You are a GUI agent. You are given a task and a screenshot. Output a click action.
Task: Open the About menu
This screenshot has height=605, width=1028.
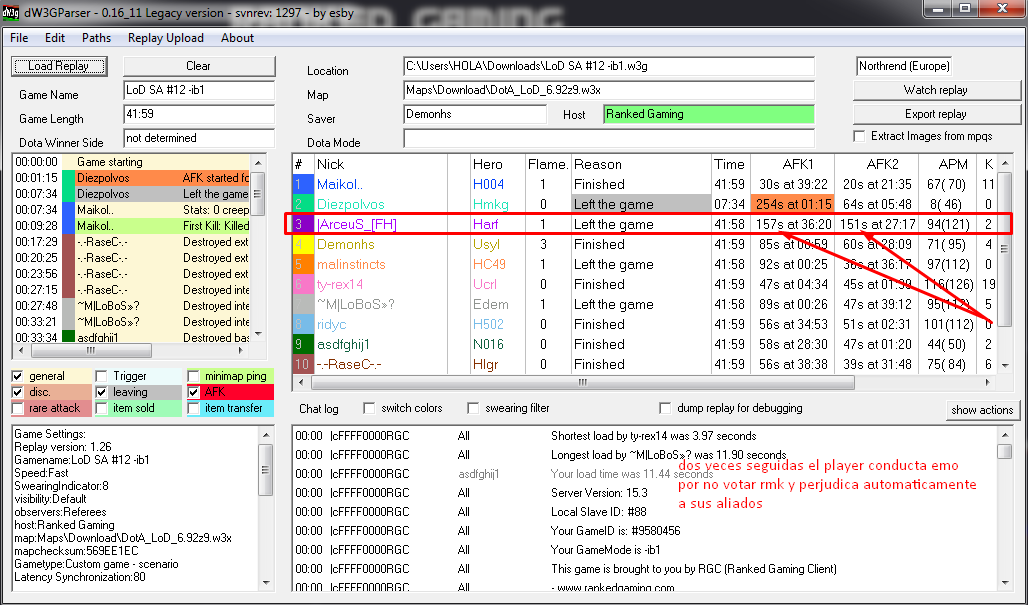point(237,38)
